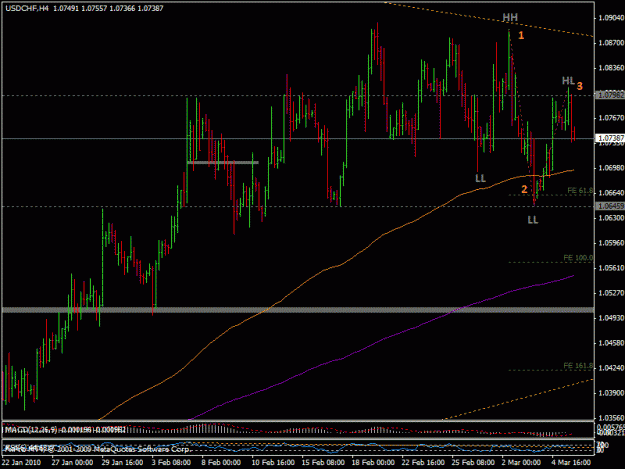Click the 1.06980 price axis value

(611, 168)
